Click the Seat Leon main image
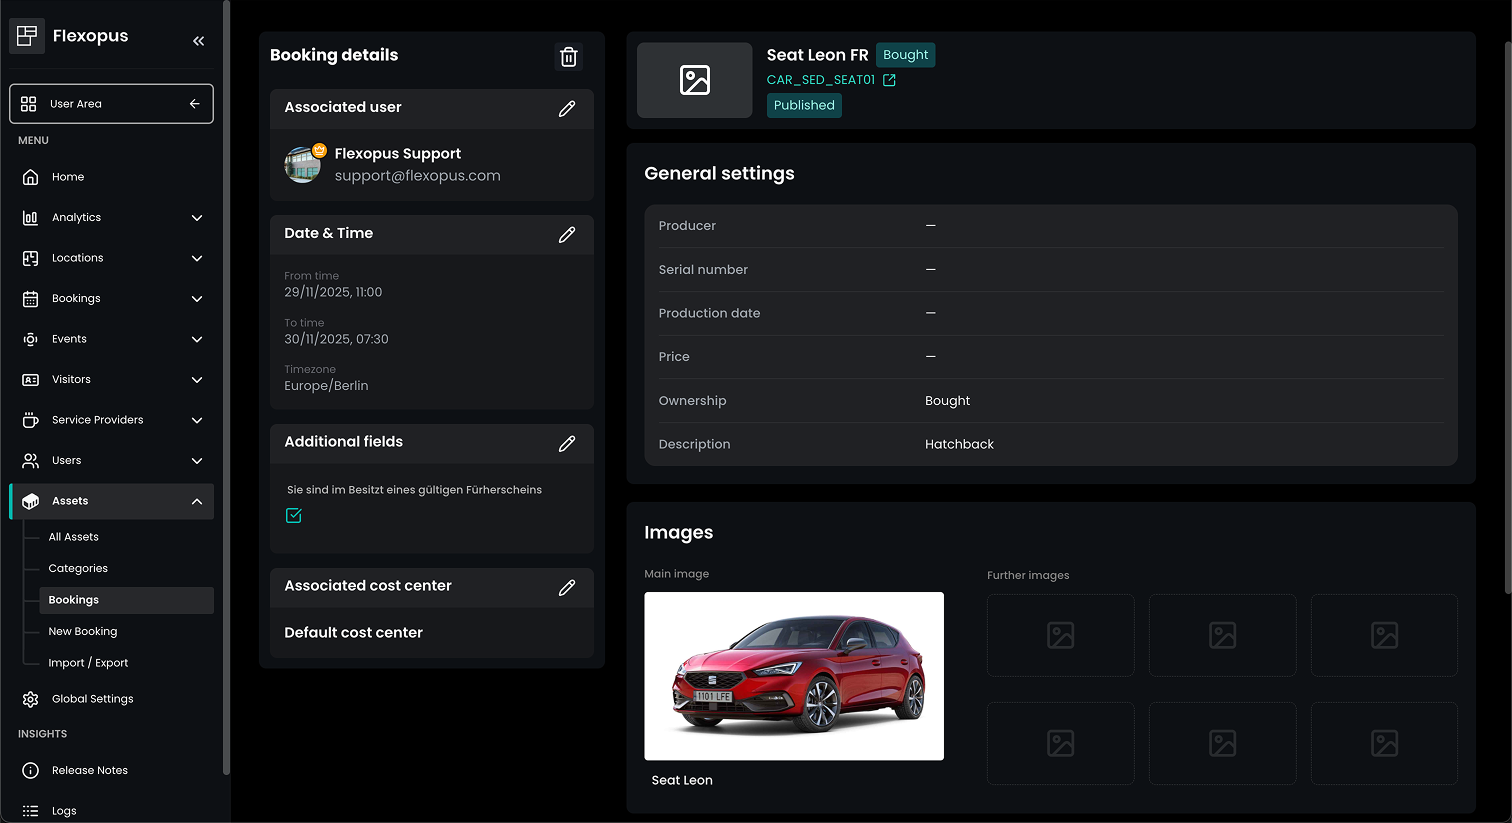This screenshot has width=1512, height=823. pyautogui.click(x=793, y=676)
